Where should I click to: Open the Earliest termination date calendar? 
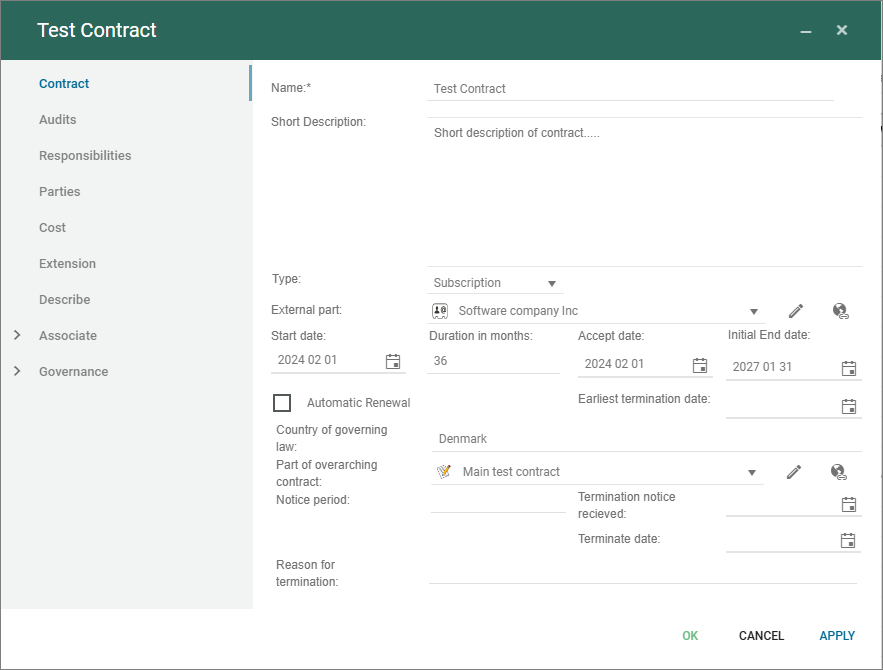[849, 406]
